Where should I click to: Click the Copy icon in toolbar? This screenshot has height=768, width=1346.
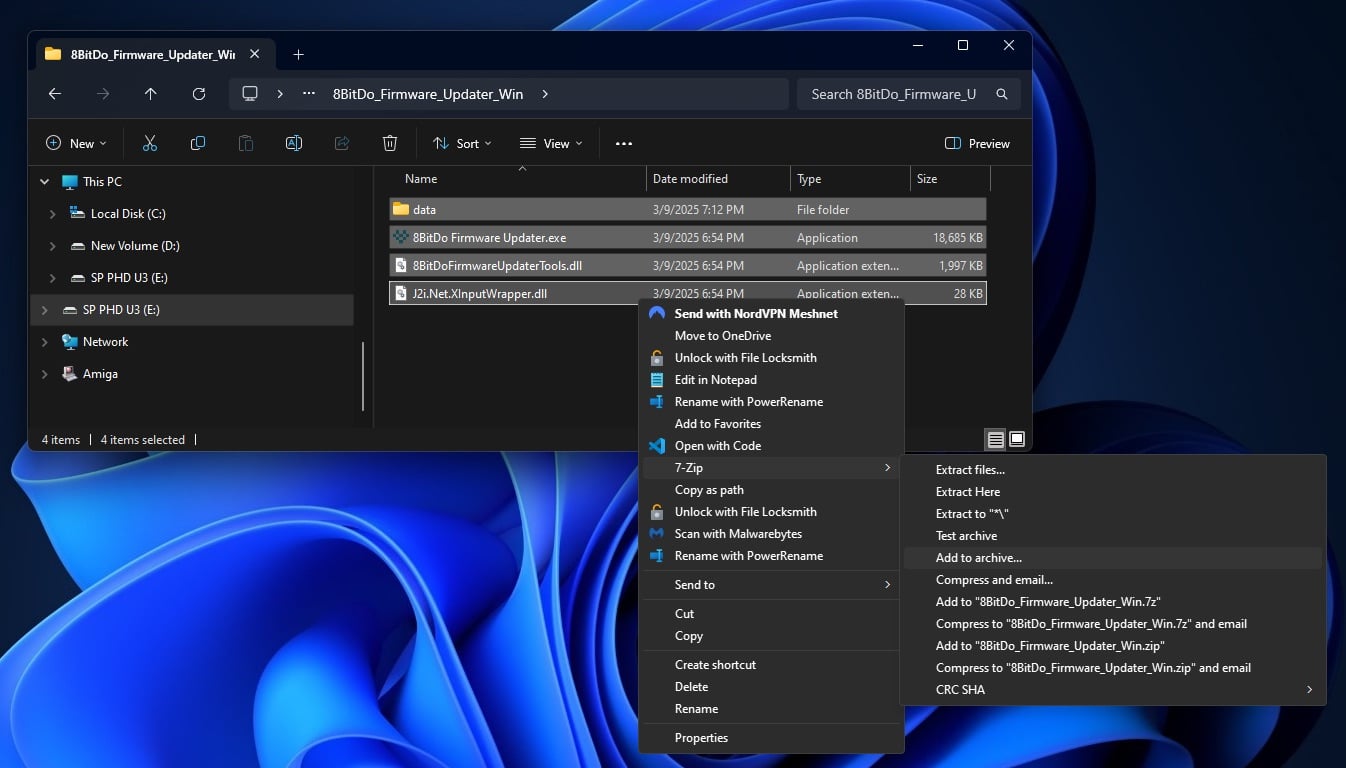pyautogui.click(x=198, y=143)
